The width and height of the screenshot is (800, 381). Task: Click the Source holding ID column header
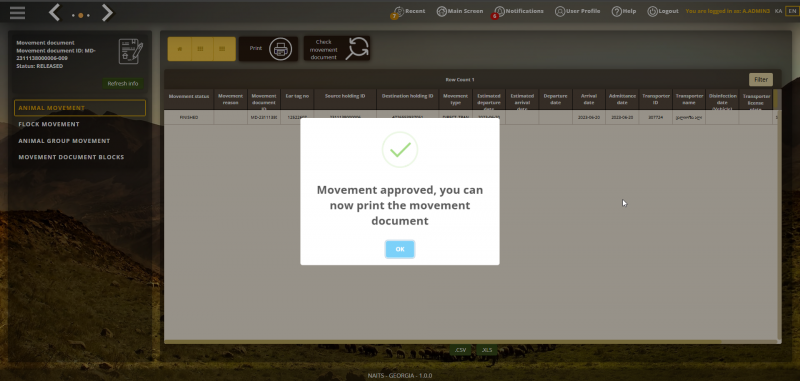pos(345,99)
